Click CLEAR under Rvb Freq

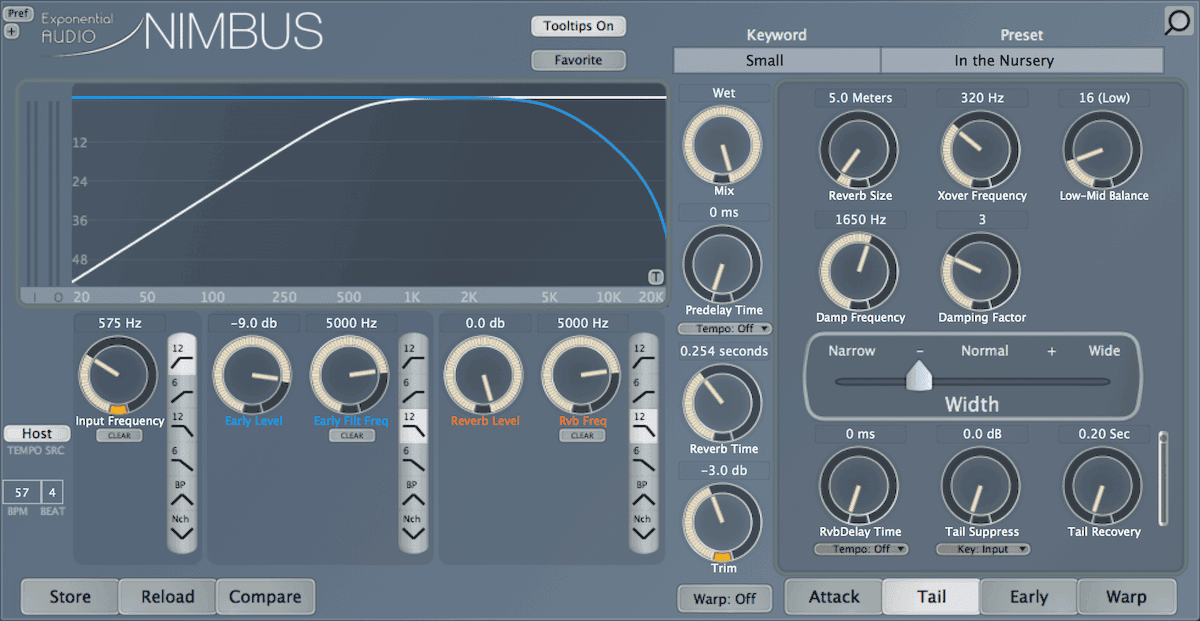click(582, 436)
